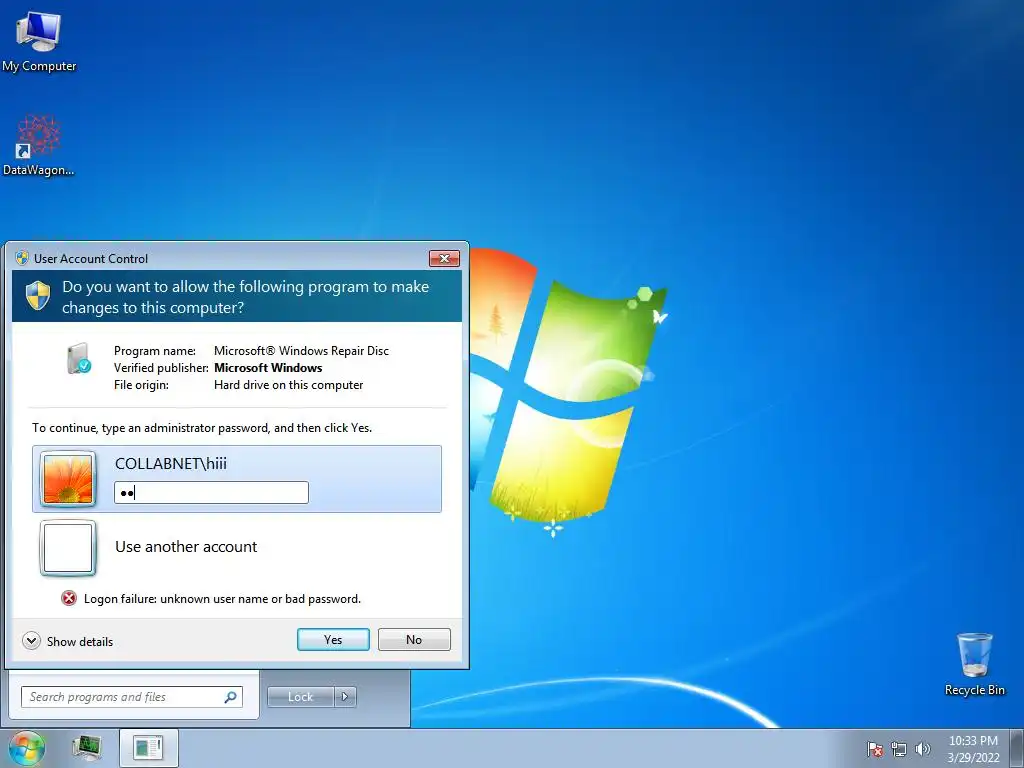Close the User Account Control dialog
This screenshot has height=768, width=1024.
(444, 259)
